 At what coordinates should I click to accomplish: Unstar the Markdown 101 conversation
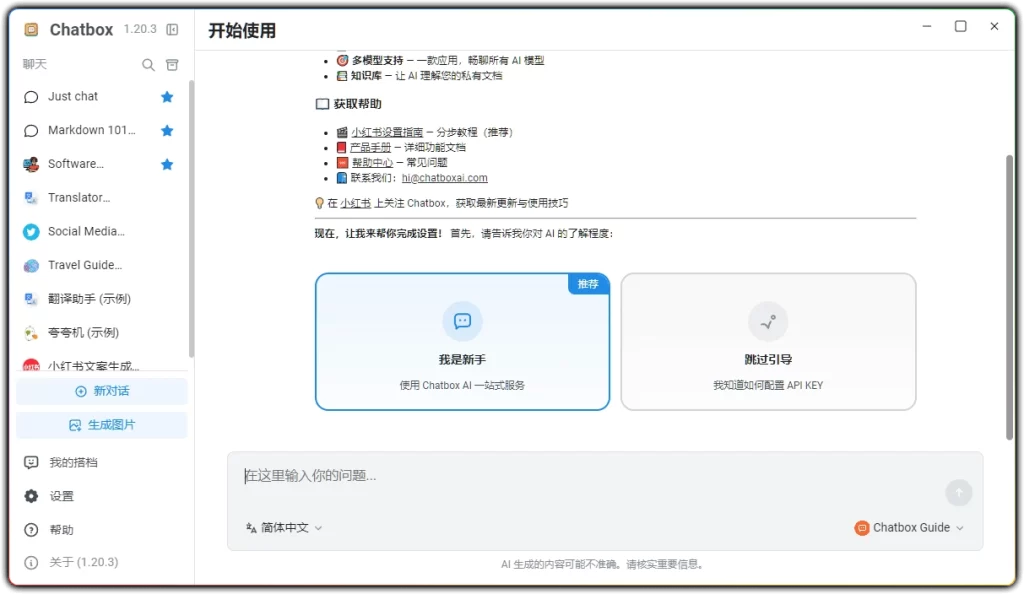click(x=167, y=131)
